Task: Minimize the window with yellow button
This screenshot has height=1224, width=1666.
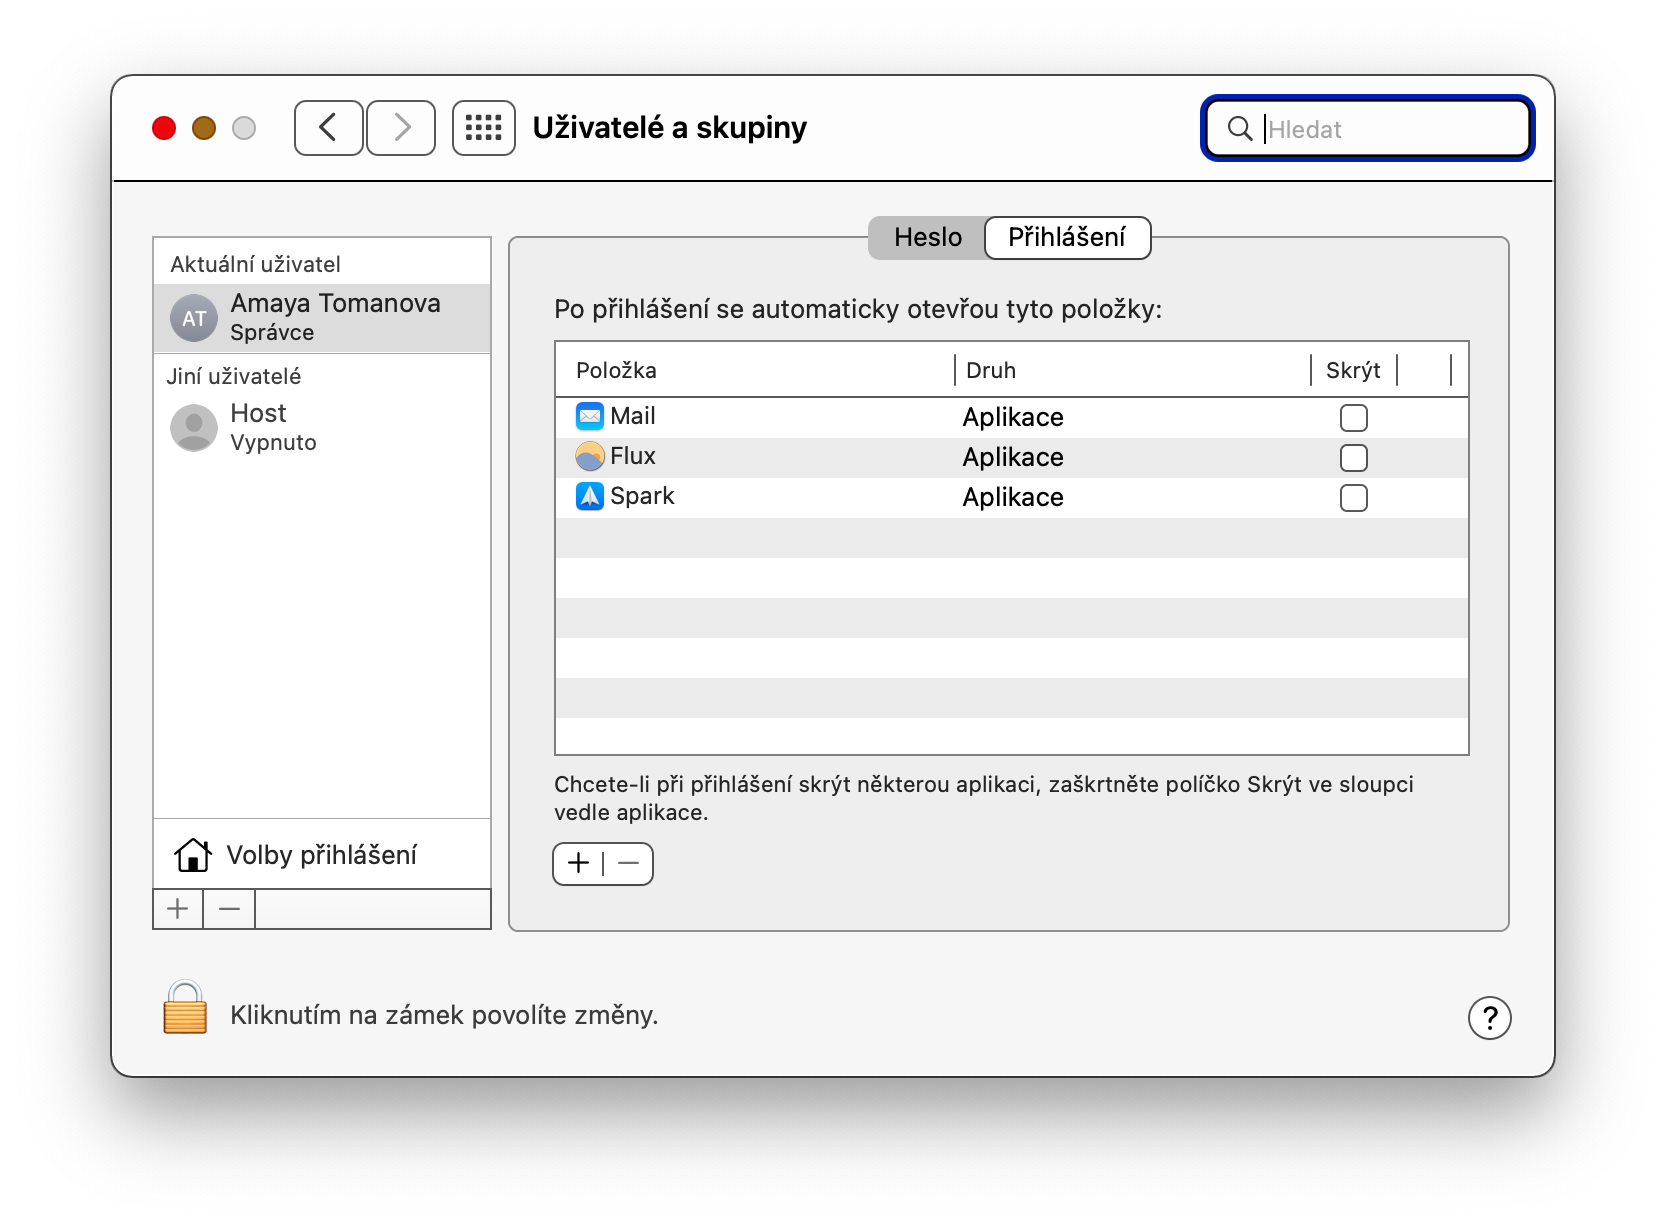Action: click(204, 128)
